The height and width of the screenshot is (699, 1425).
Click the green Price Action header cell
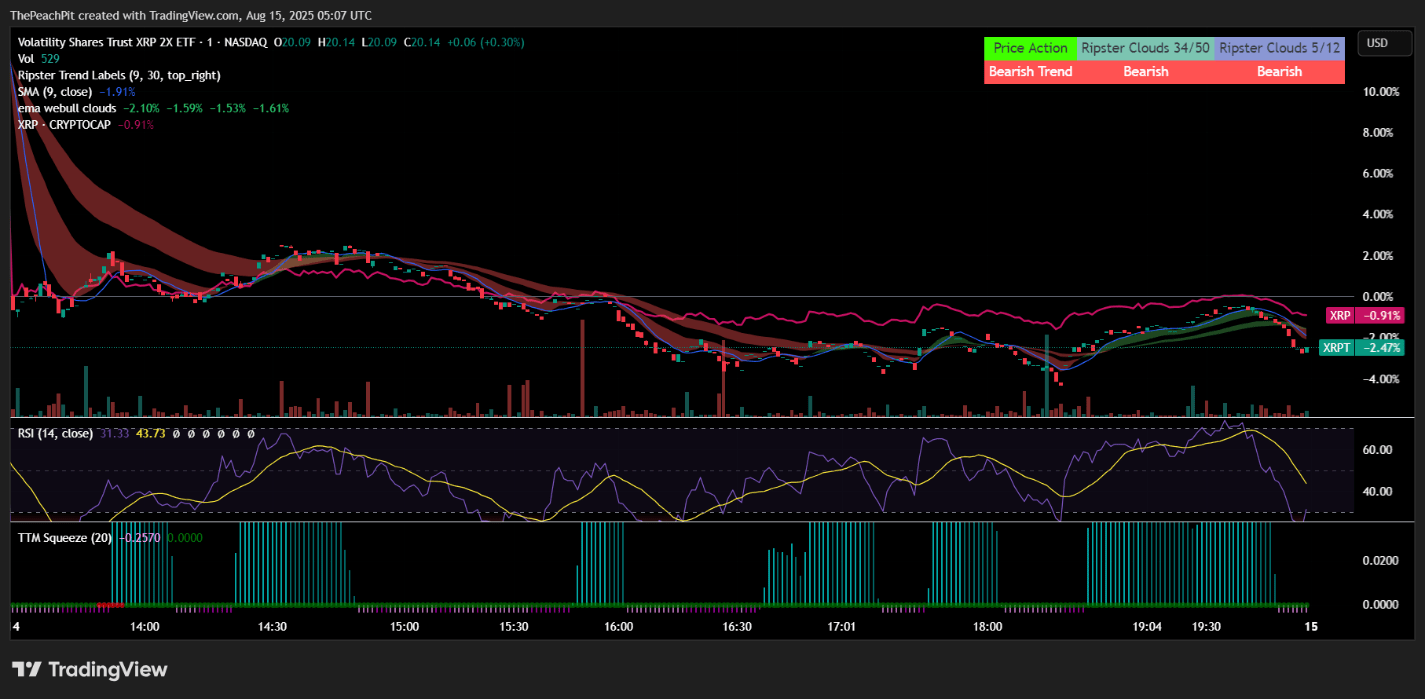(x=1030, y=47)
